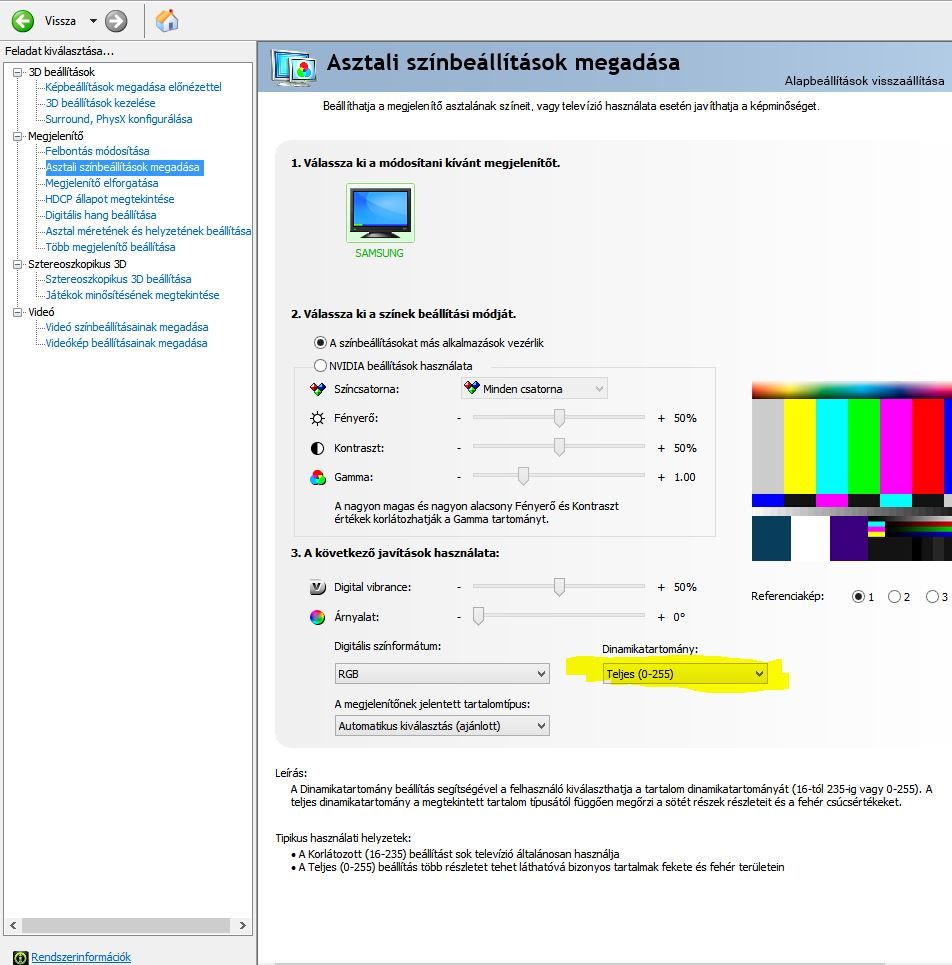This screenshot has width=952, height=965.
Task: Click the Árnyalat color wheel icon
Action: 318,617
